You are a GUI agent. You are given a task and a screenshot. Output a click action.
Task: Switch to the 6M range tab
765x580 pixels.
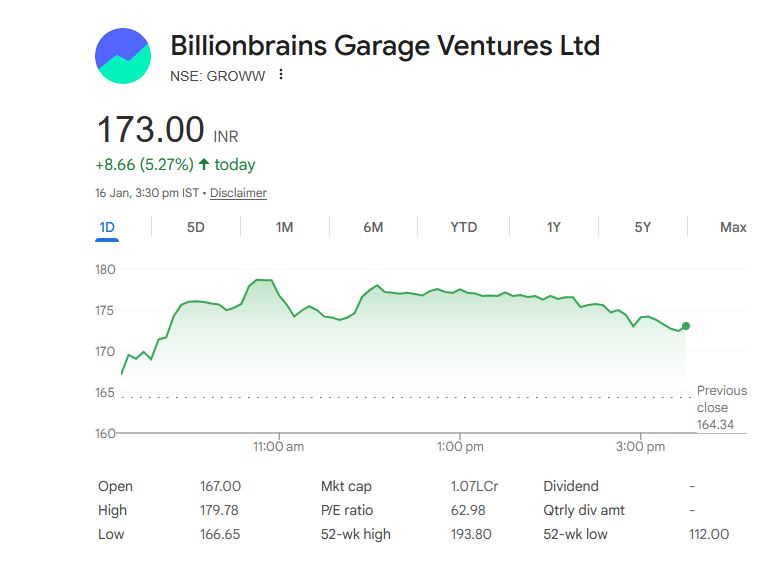click(x=373, y=227)
